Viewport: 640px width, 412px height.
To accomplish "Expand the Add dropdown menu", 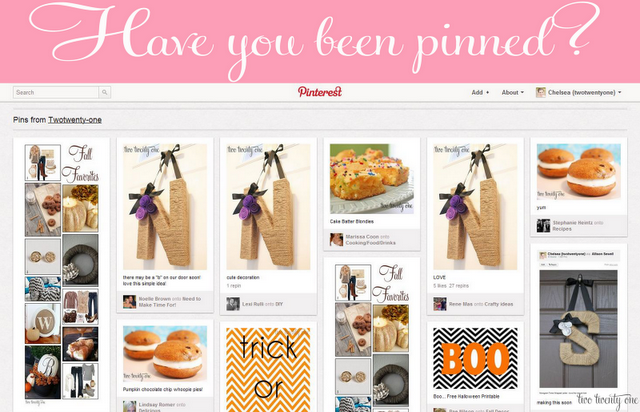I will click(x=480, y=93).
